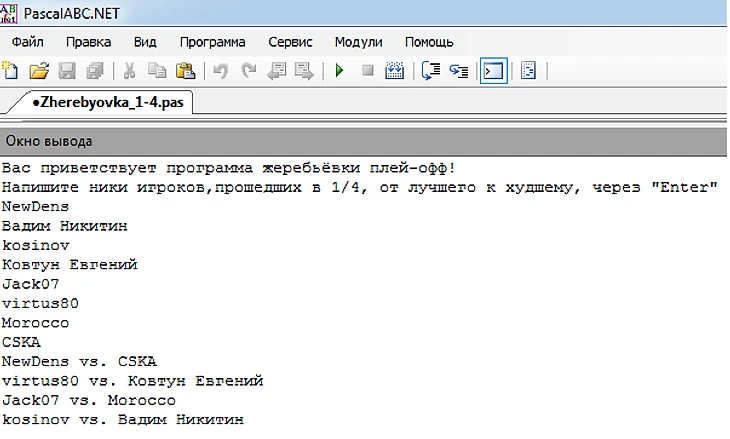Click the Navigate Backward icon
The width and height of the screenshot is (730, 439).
[x=277, y=71]
